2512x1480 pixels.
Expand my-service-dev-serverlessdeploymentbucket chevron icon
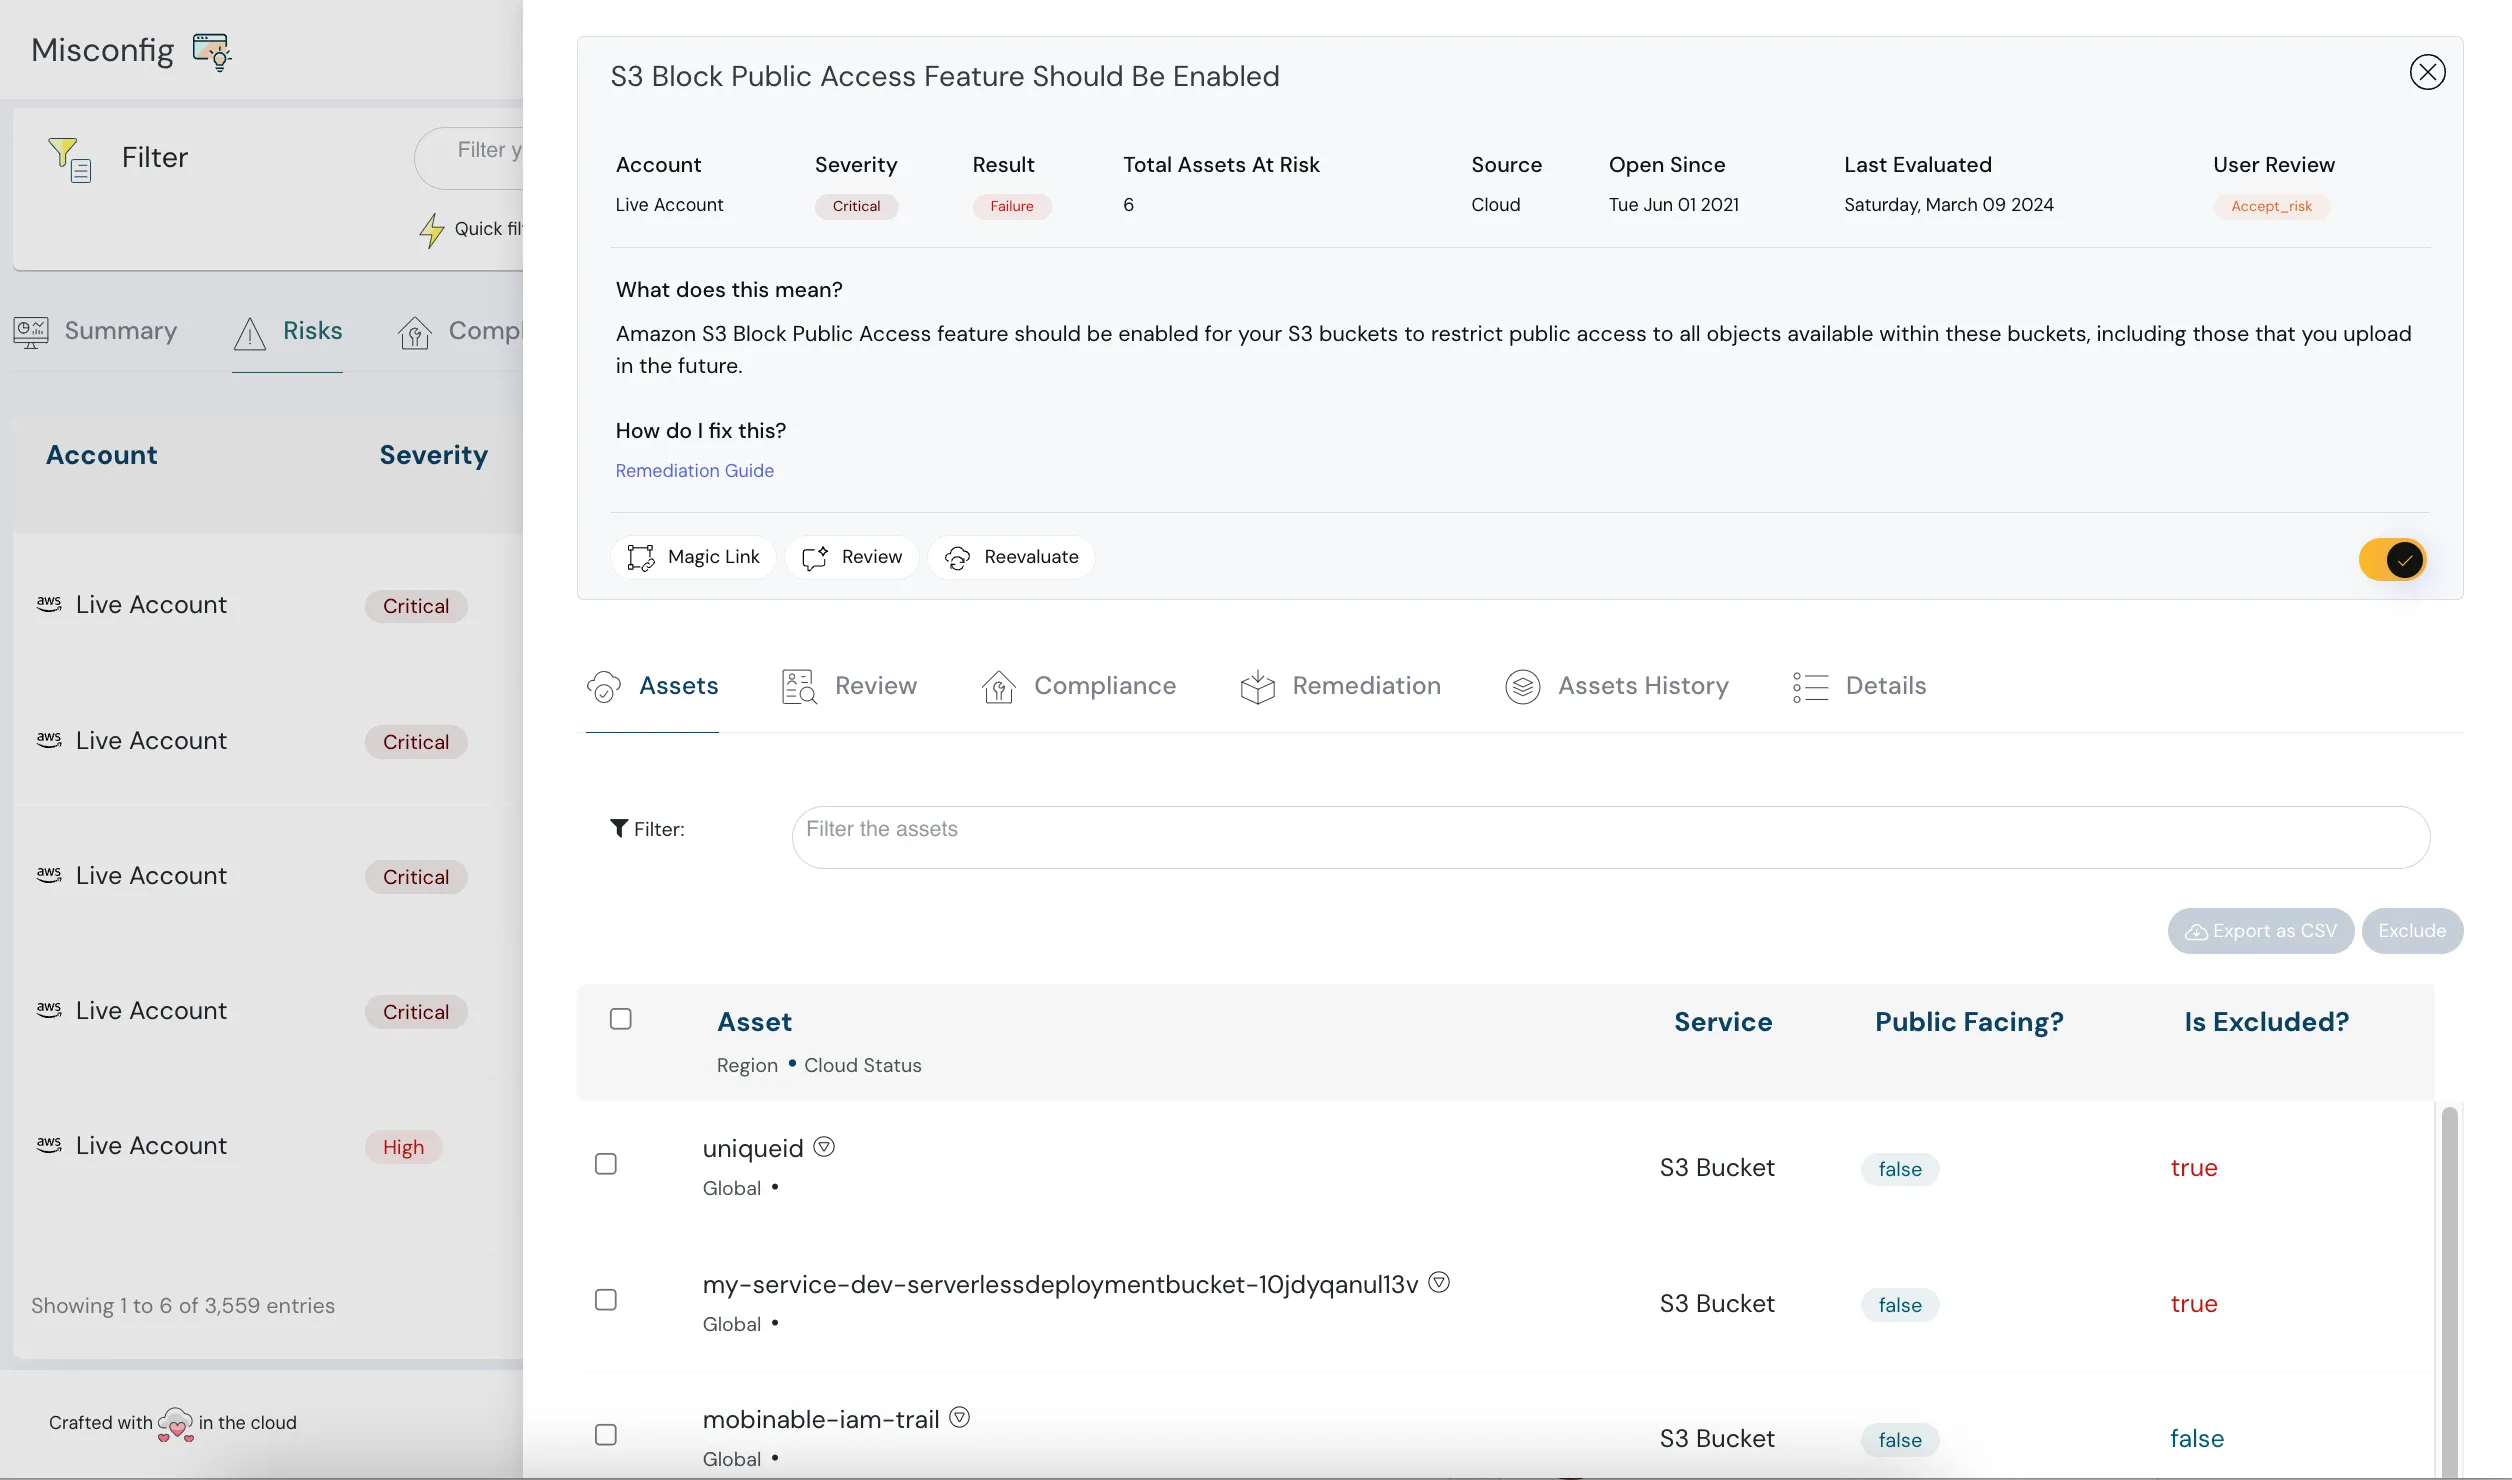coord(1439,1282)
